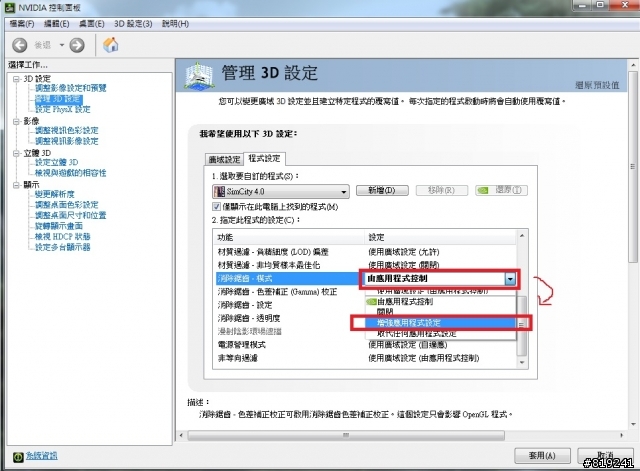
Task: Go to the Home icon
Action: point(110,45)
